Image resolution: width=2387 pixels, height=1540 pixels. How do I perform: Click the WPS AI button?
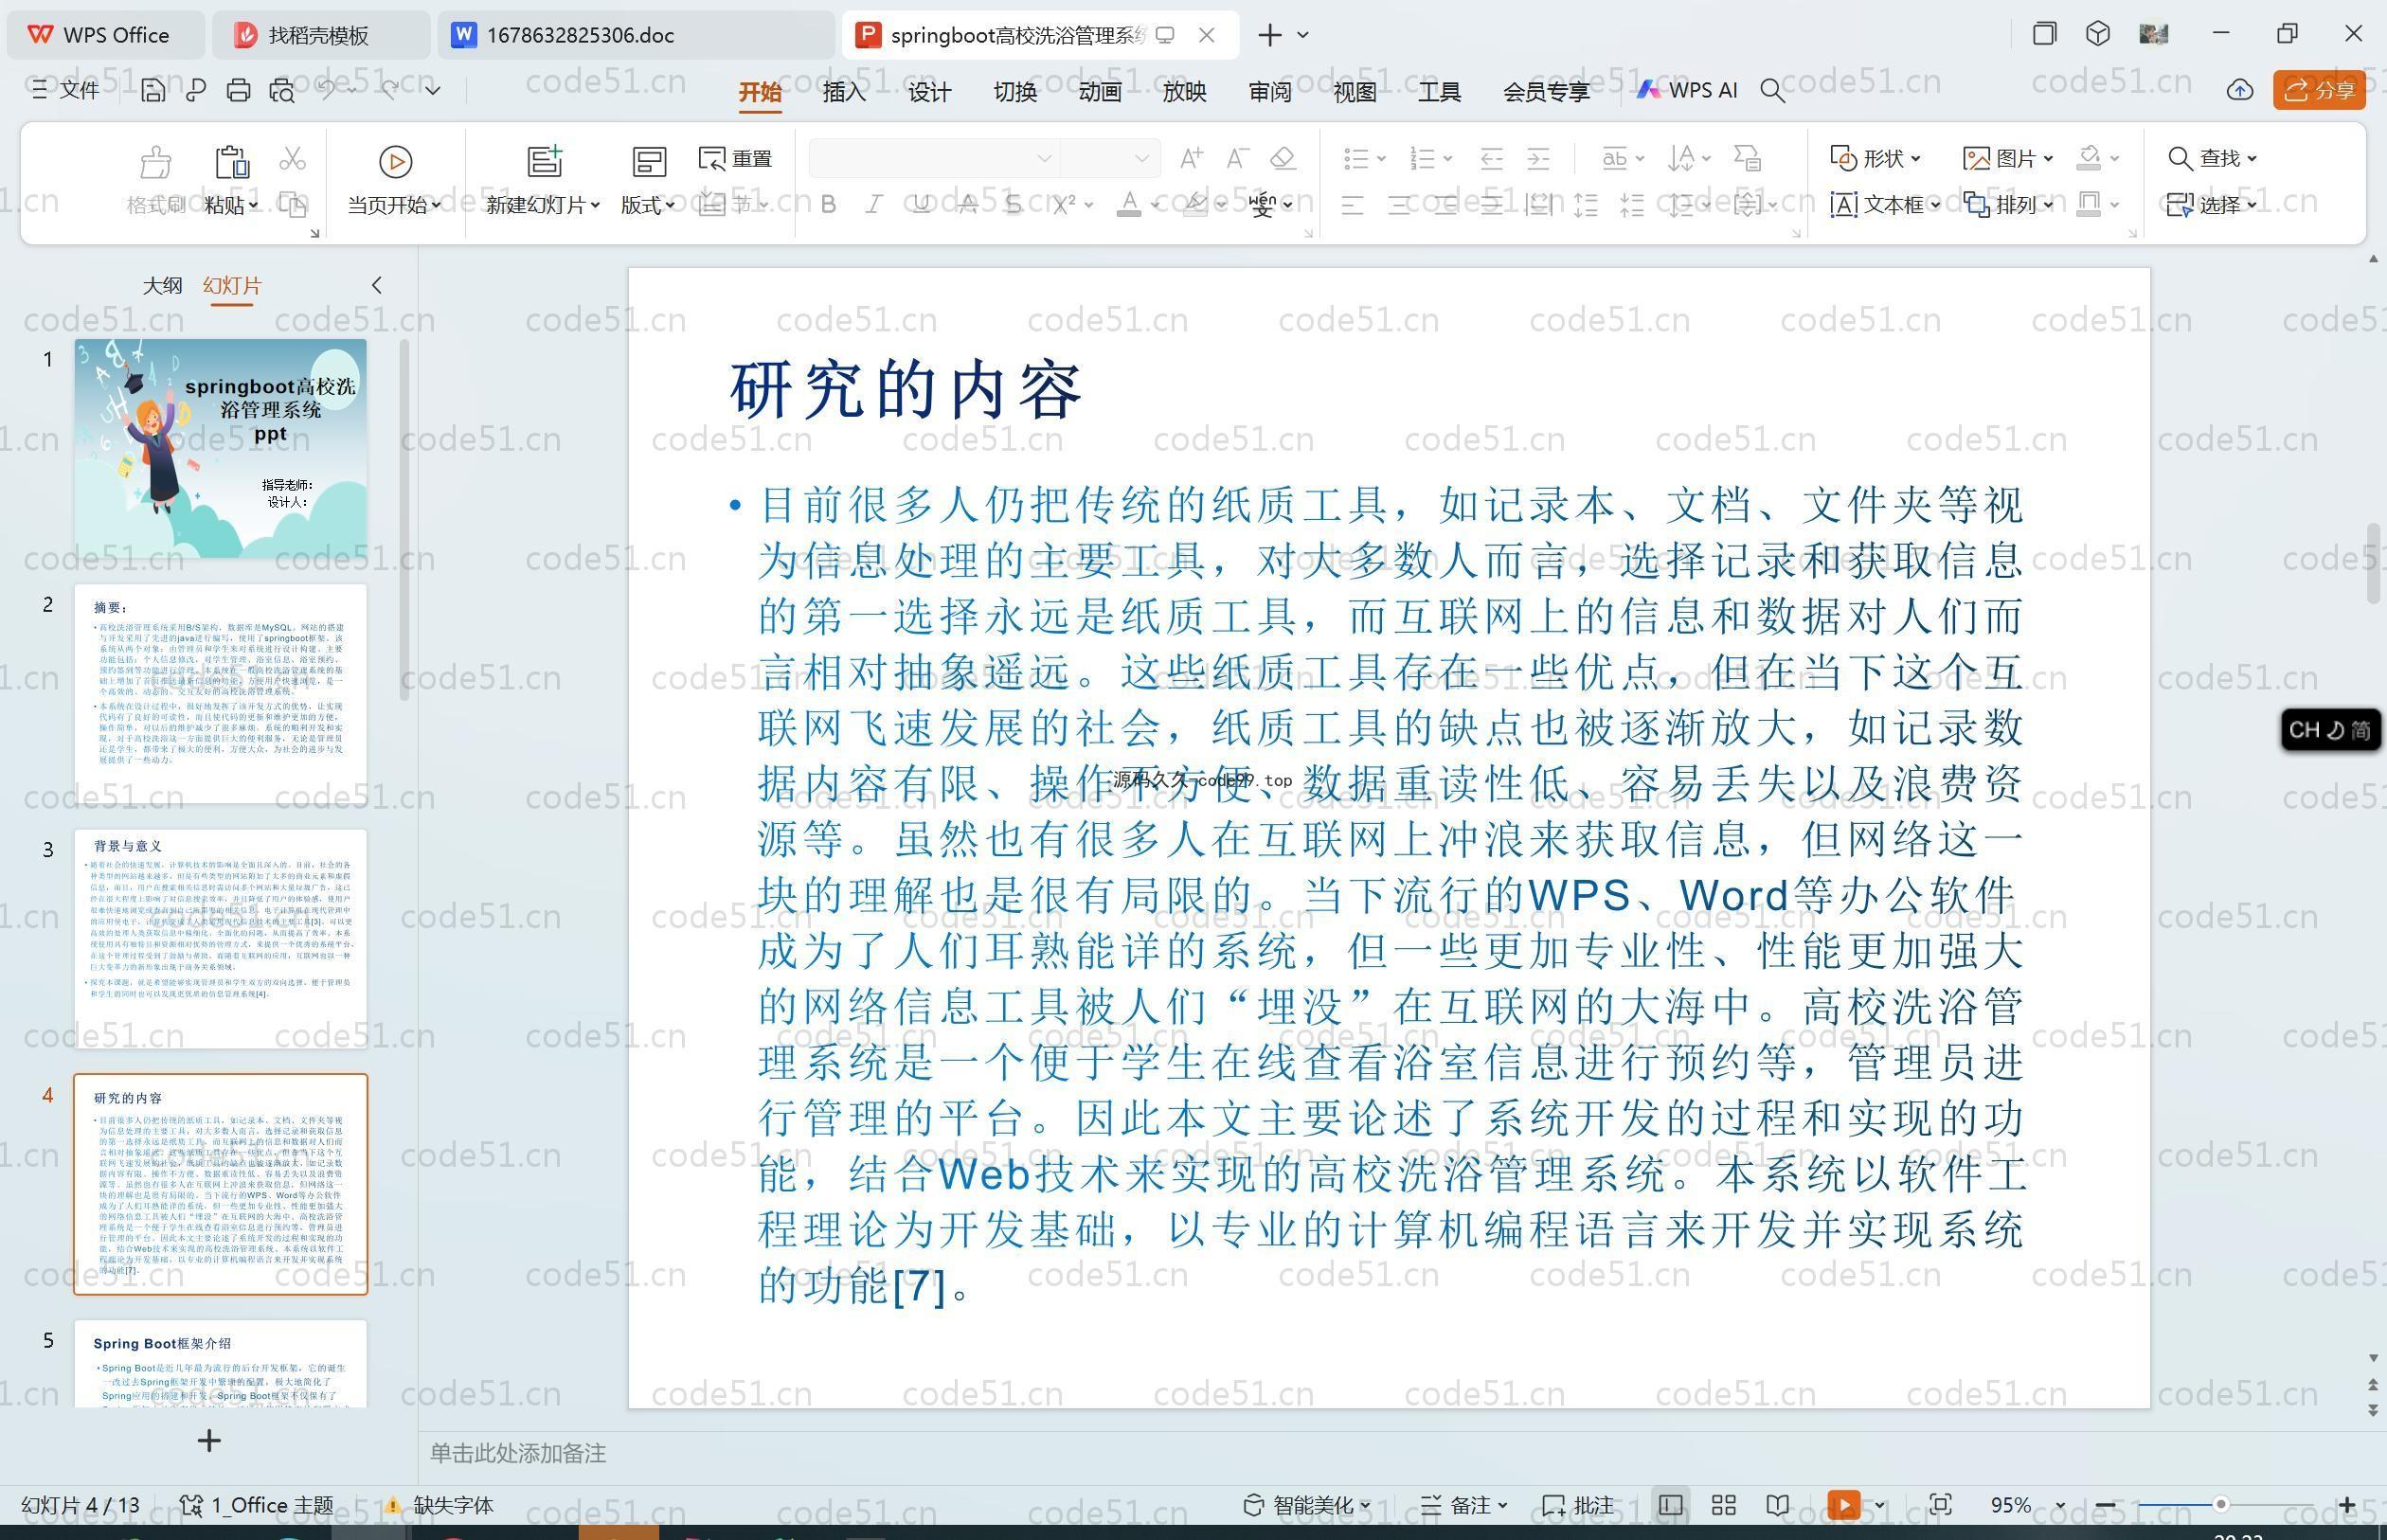[x=1687, y=90]
